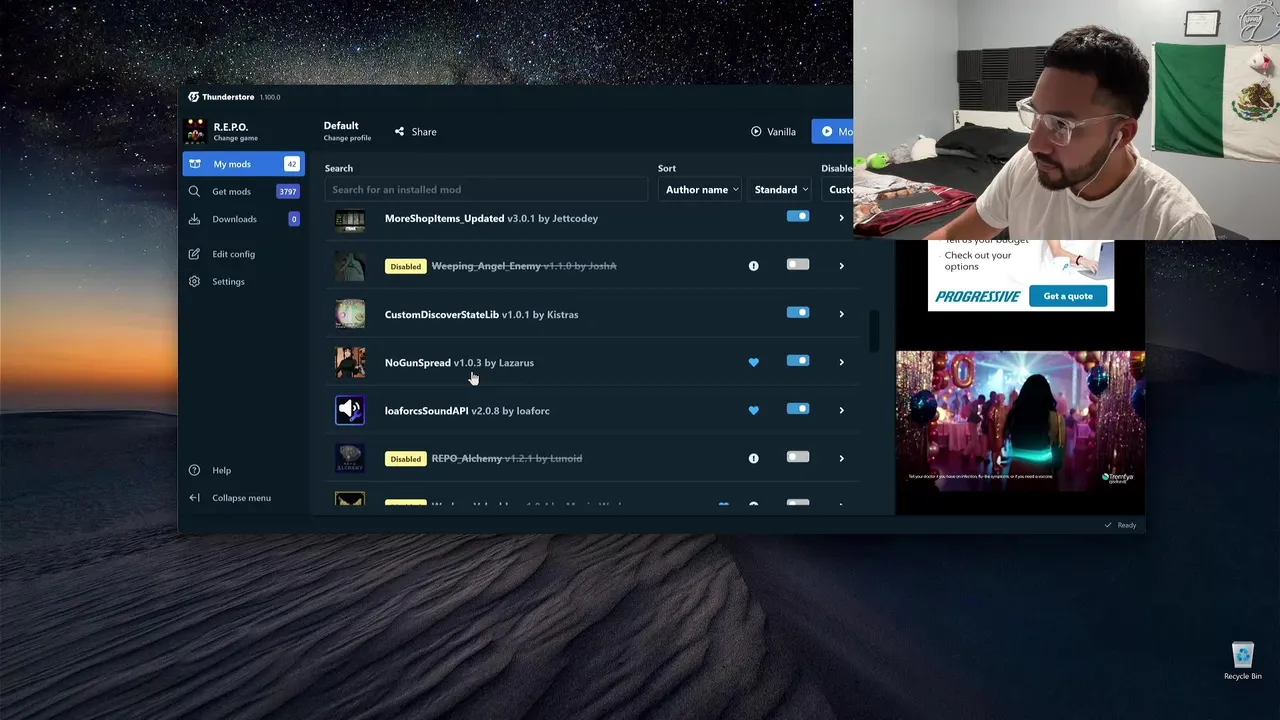Click NoGunSpread donate heart icon
This screenshot has height=720, width=1280.
click(x=754, y=362)
